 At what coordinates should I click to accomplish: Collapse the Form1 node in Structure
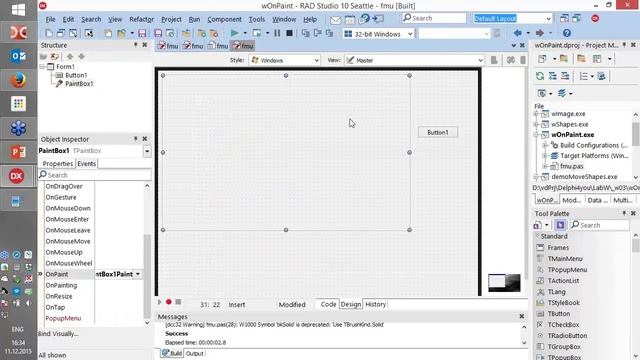pyautogui.click(x=42, y=67)
